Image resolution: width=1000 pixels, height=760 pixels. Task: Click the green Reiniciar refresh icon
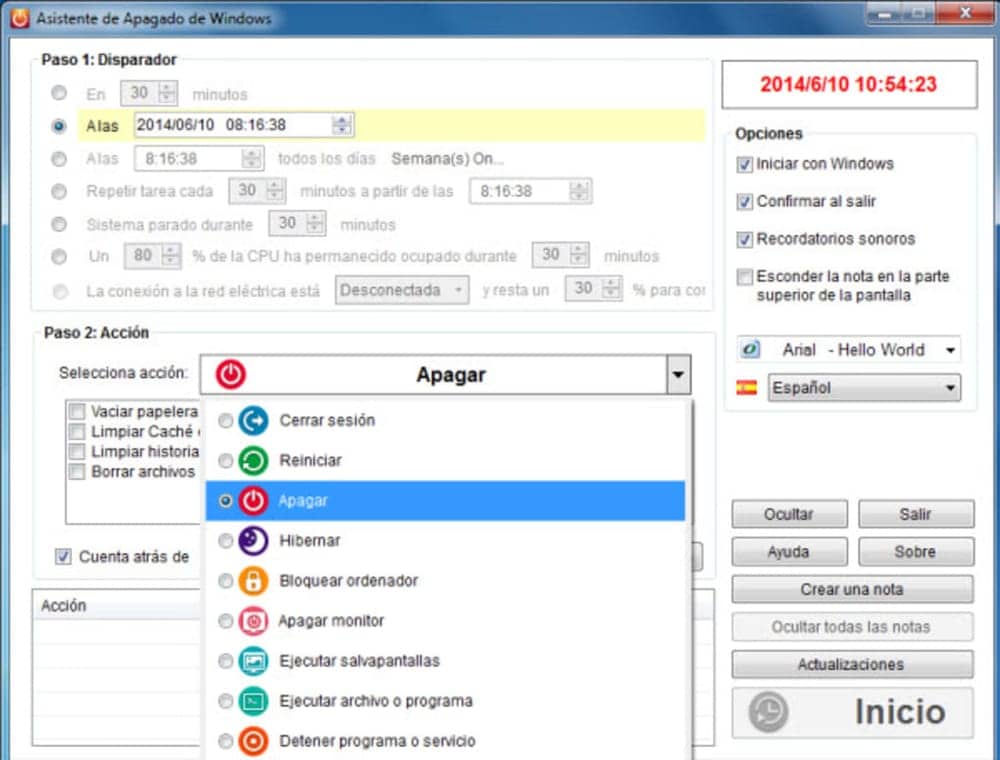tap(253, 460)
